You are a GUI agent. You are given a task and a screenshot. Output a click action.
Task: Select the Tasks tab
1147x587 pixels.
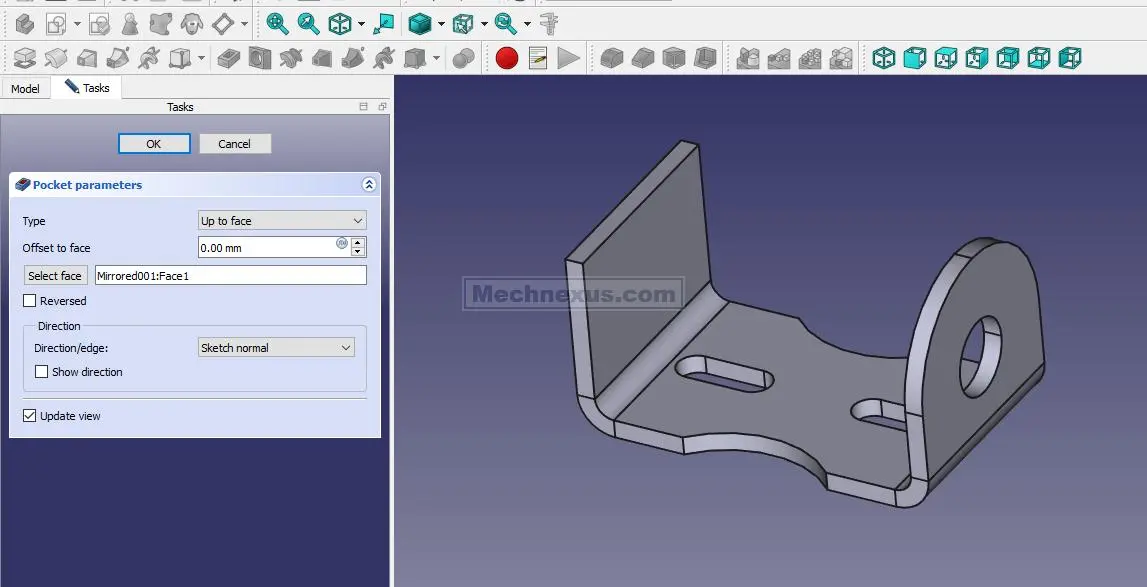(88, 88)
